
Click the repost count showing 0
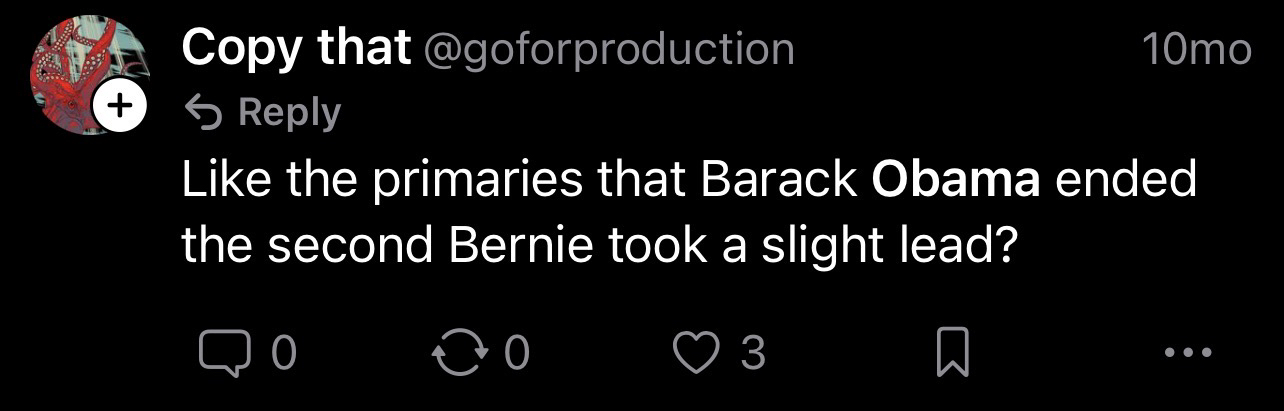click(x=516, y=353)
